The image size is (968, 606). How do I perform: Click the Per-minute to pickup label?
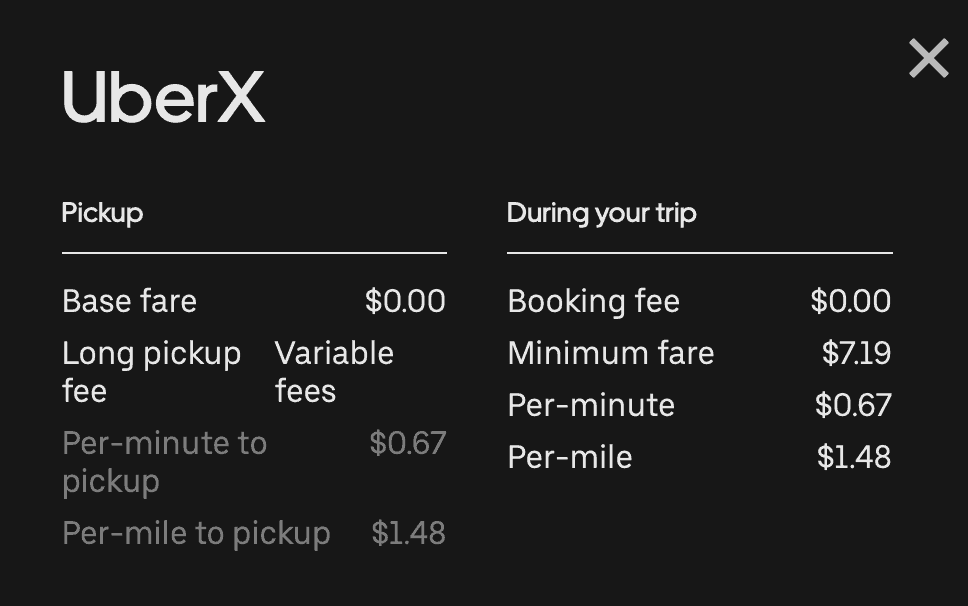tap(165, 462)
